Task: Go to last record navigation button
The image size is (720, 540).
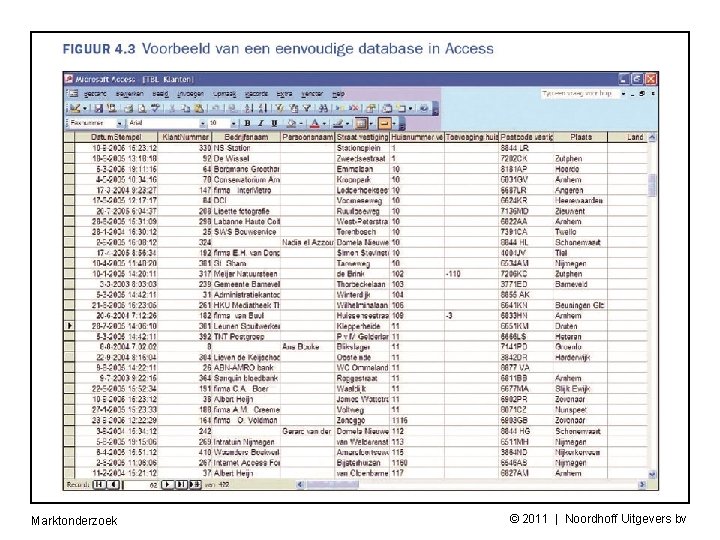Action: (x=181, y=484)
